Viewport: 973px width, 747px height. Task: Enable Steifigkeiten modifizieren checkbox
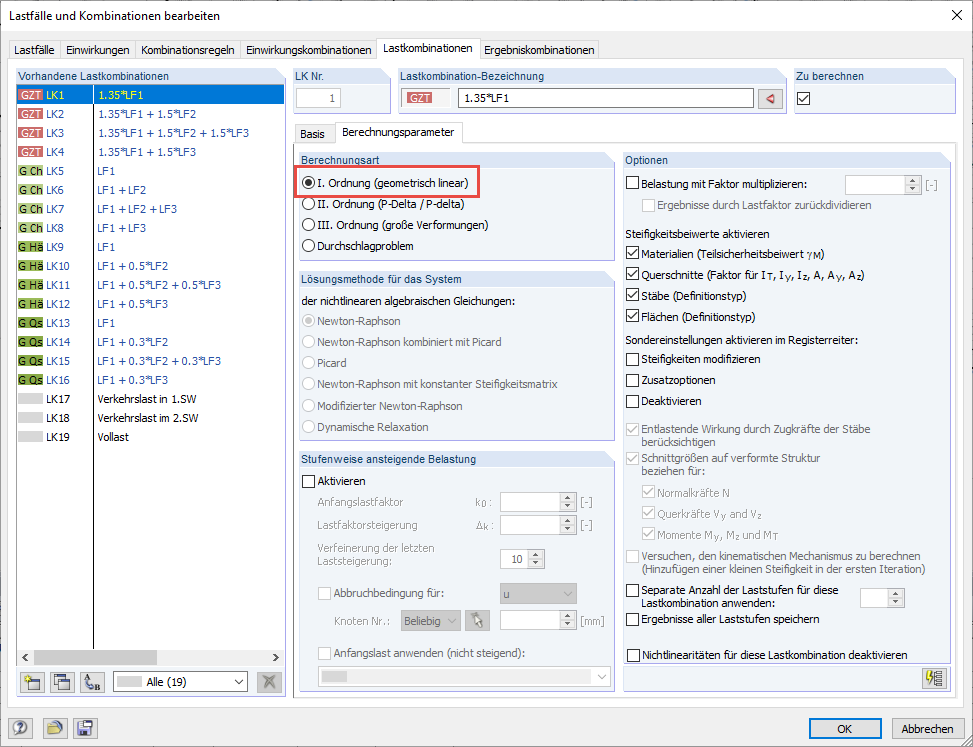pos(632,359)
